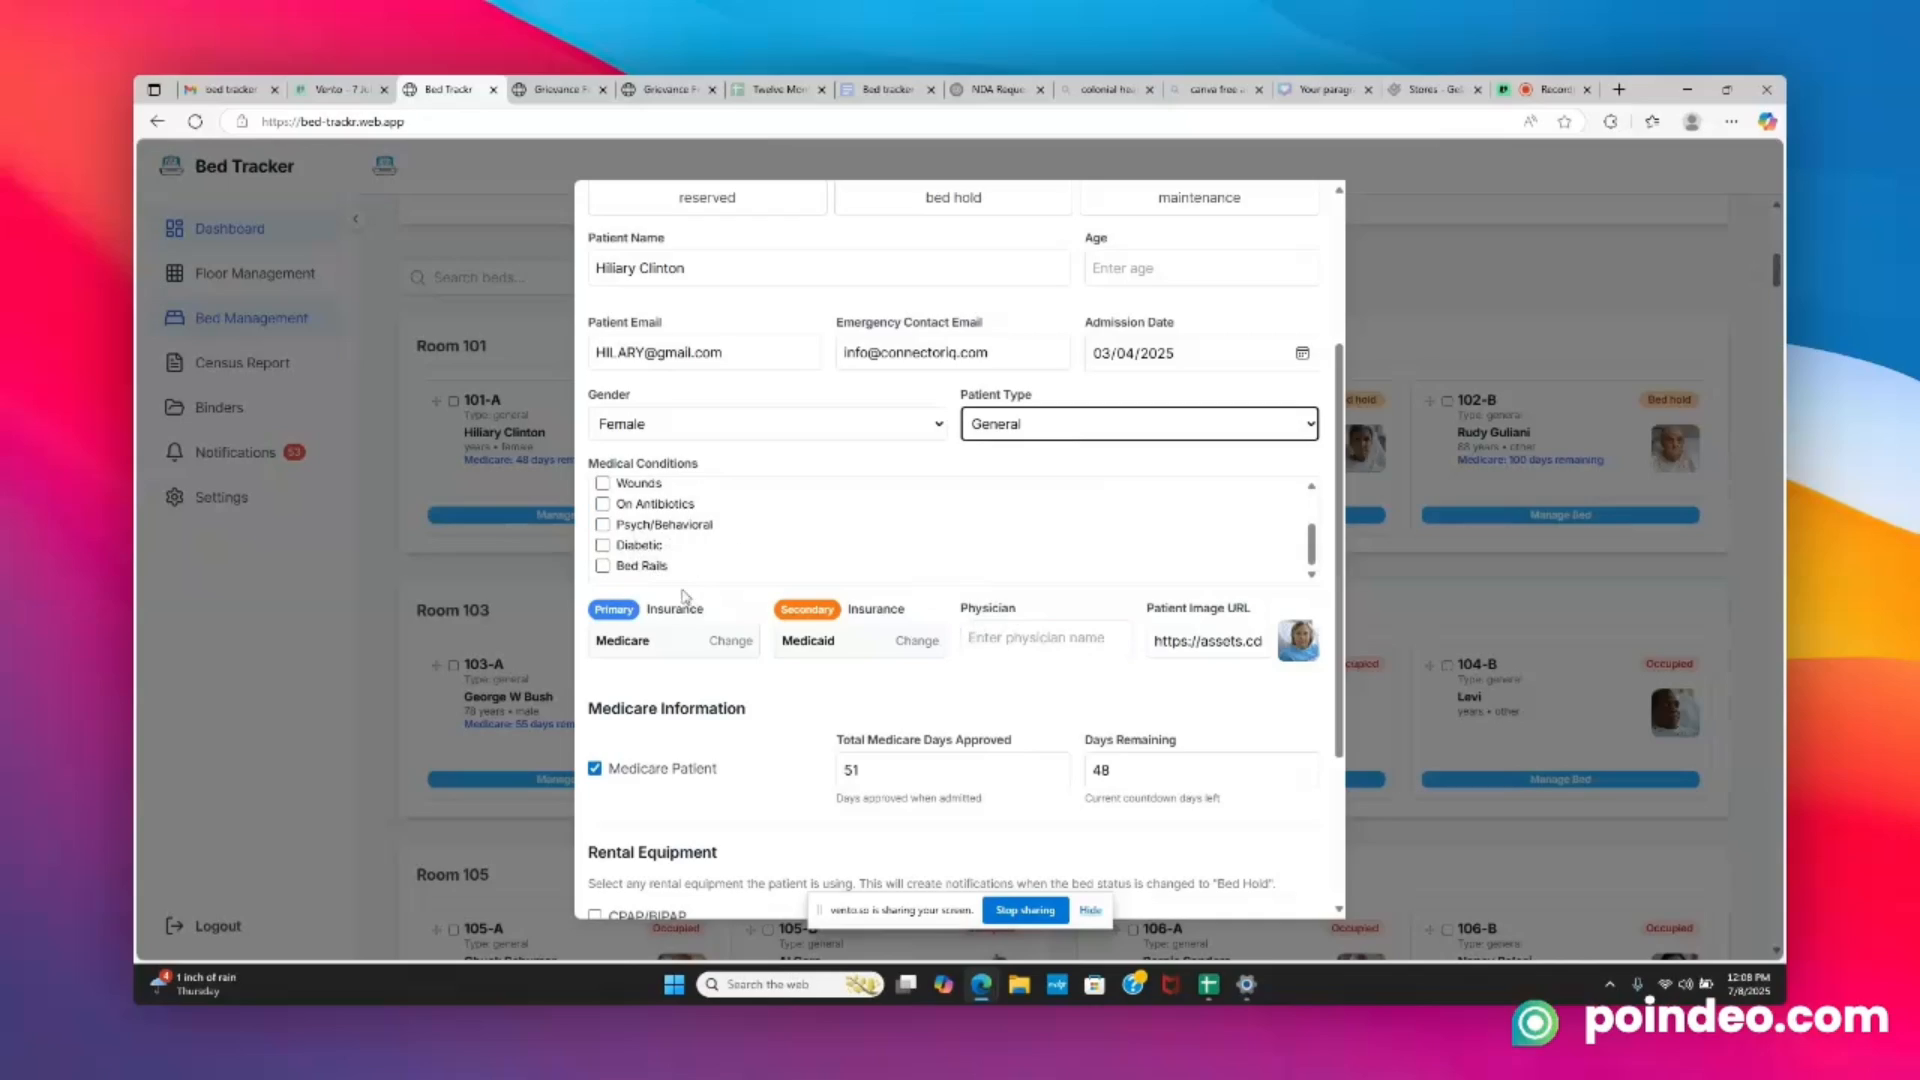Open the Census Report section
This screenshot has height=1080, width=1920.
243,362
